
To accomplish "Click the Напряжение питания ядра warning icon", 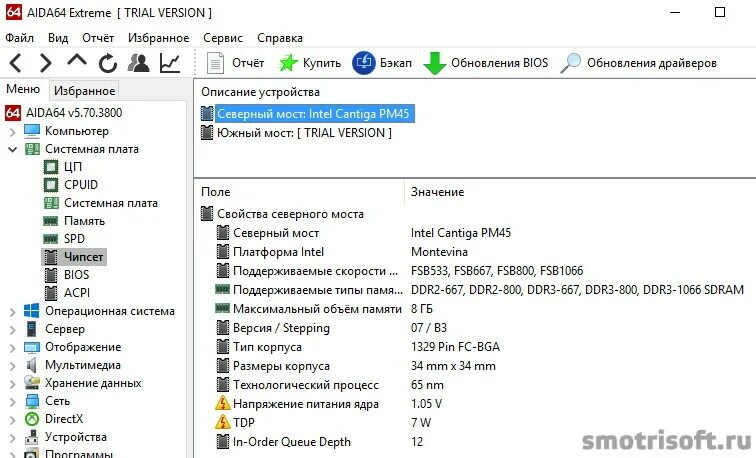I will click(222, 403).
